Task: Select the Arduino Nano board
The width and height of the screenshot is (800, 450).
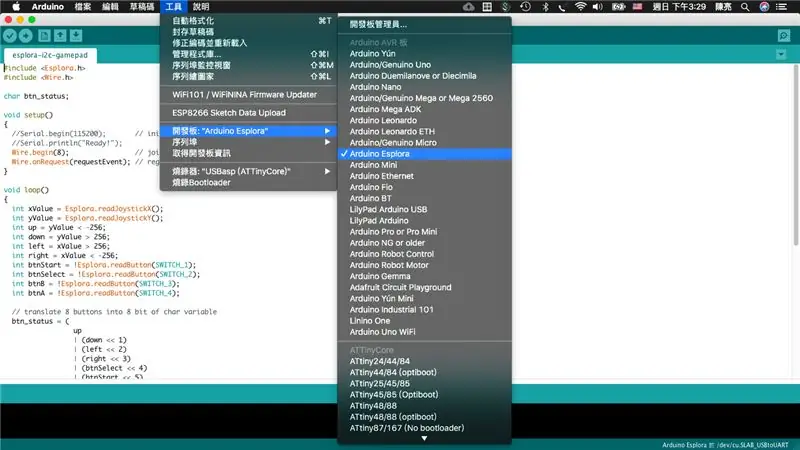Action: tap(424, 87)
